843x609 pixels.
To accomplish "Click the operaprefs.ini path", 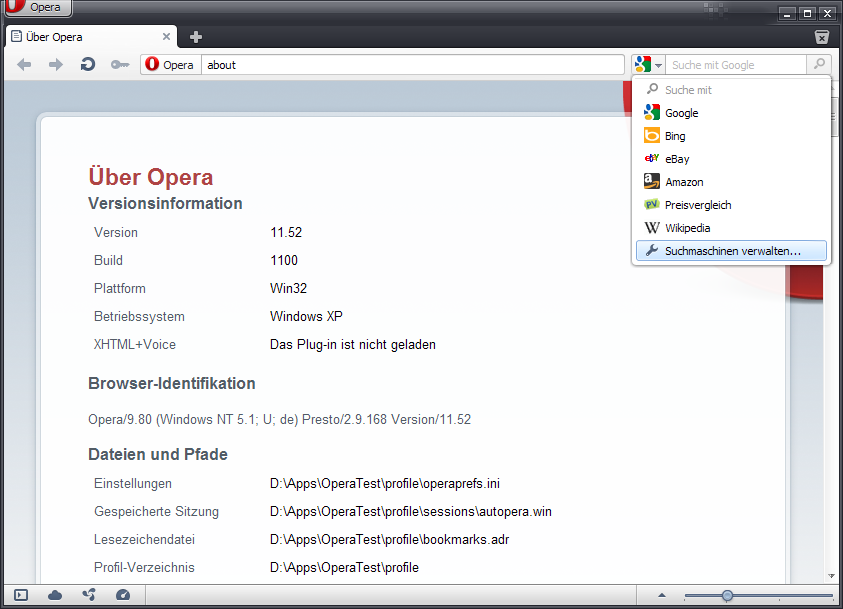I will (385, 483).
